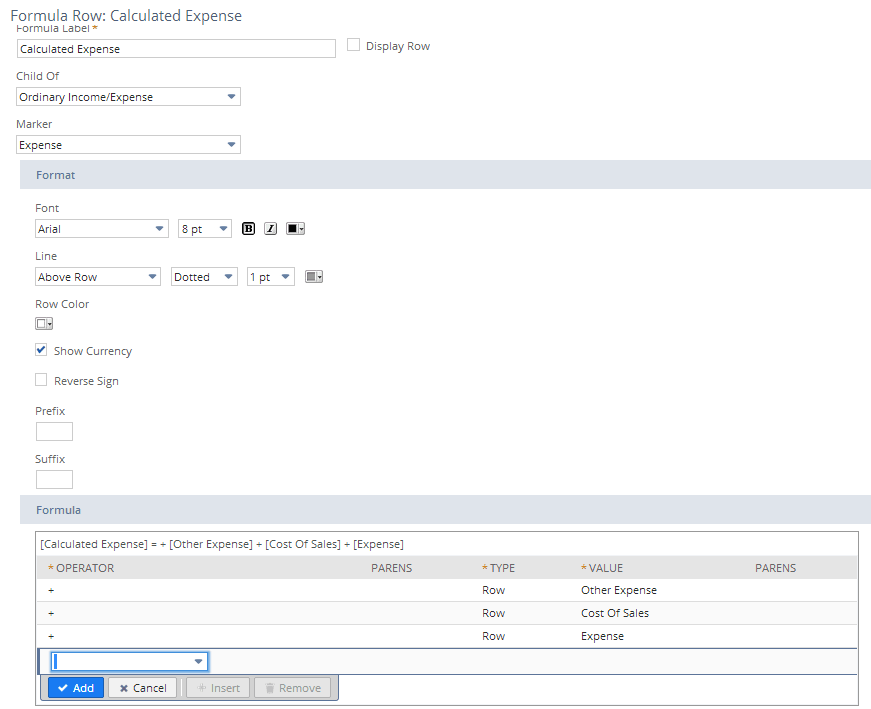The image size is (871, 709).
Task: Toggle the bold font icon
Action: (x=249, y=229)
